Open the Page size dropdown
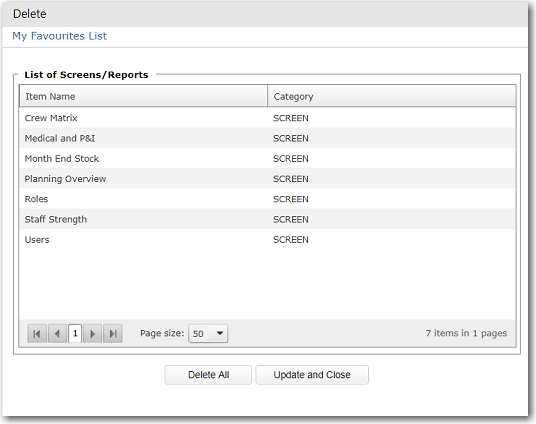This screenshot has height=424, width=536. 220,333
